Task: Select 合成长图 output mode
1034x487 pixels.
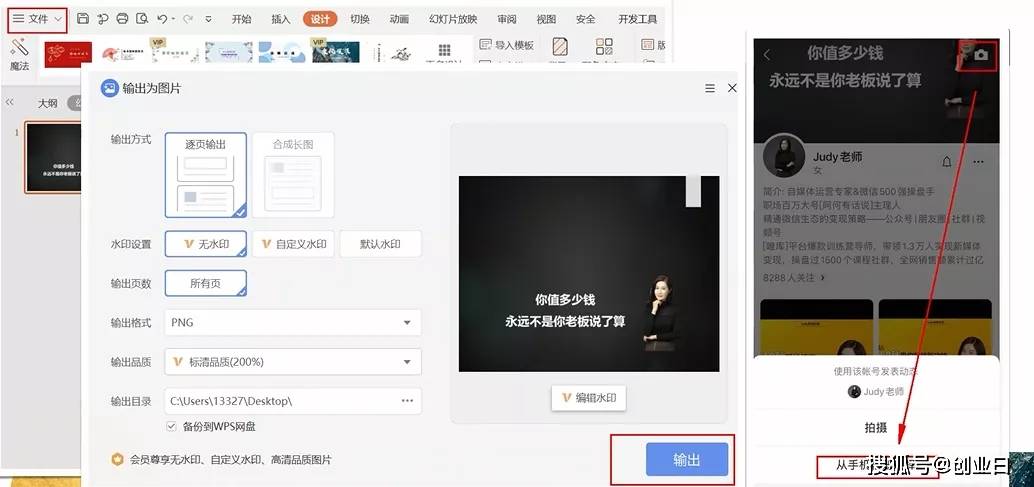Action: [x=293, y=175]
